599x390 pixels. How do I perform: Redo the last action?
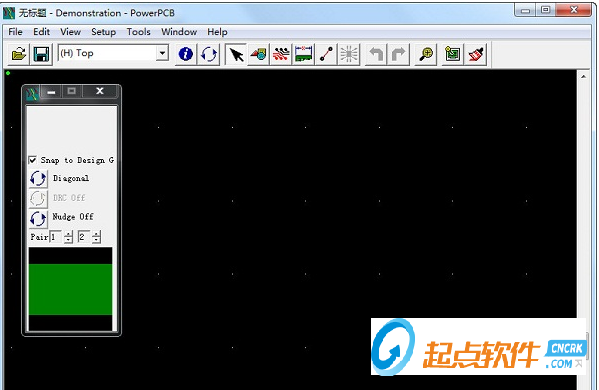(x=398, y=54)
